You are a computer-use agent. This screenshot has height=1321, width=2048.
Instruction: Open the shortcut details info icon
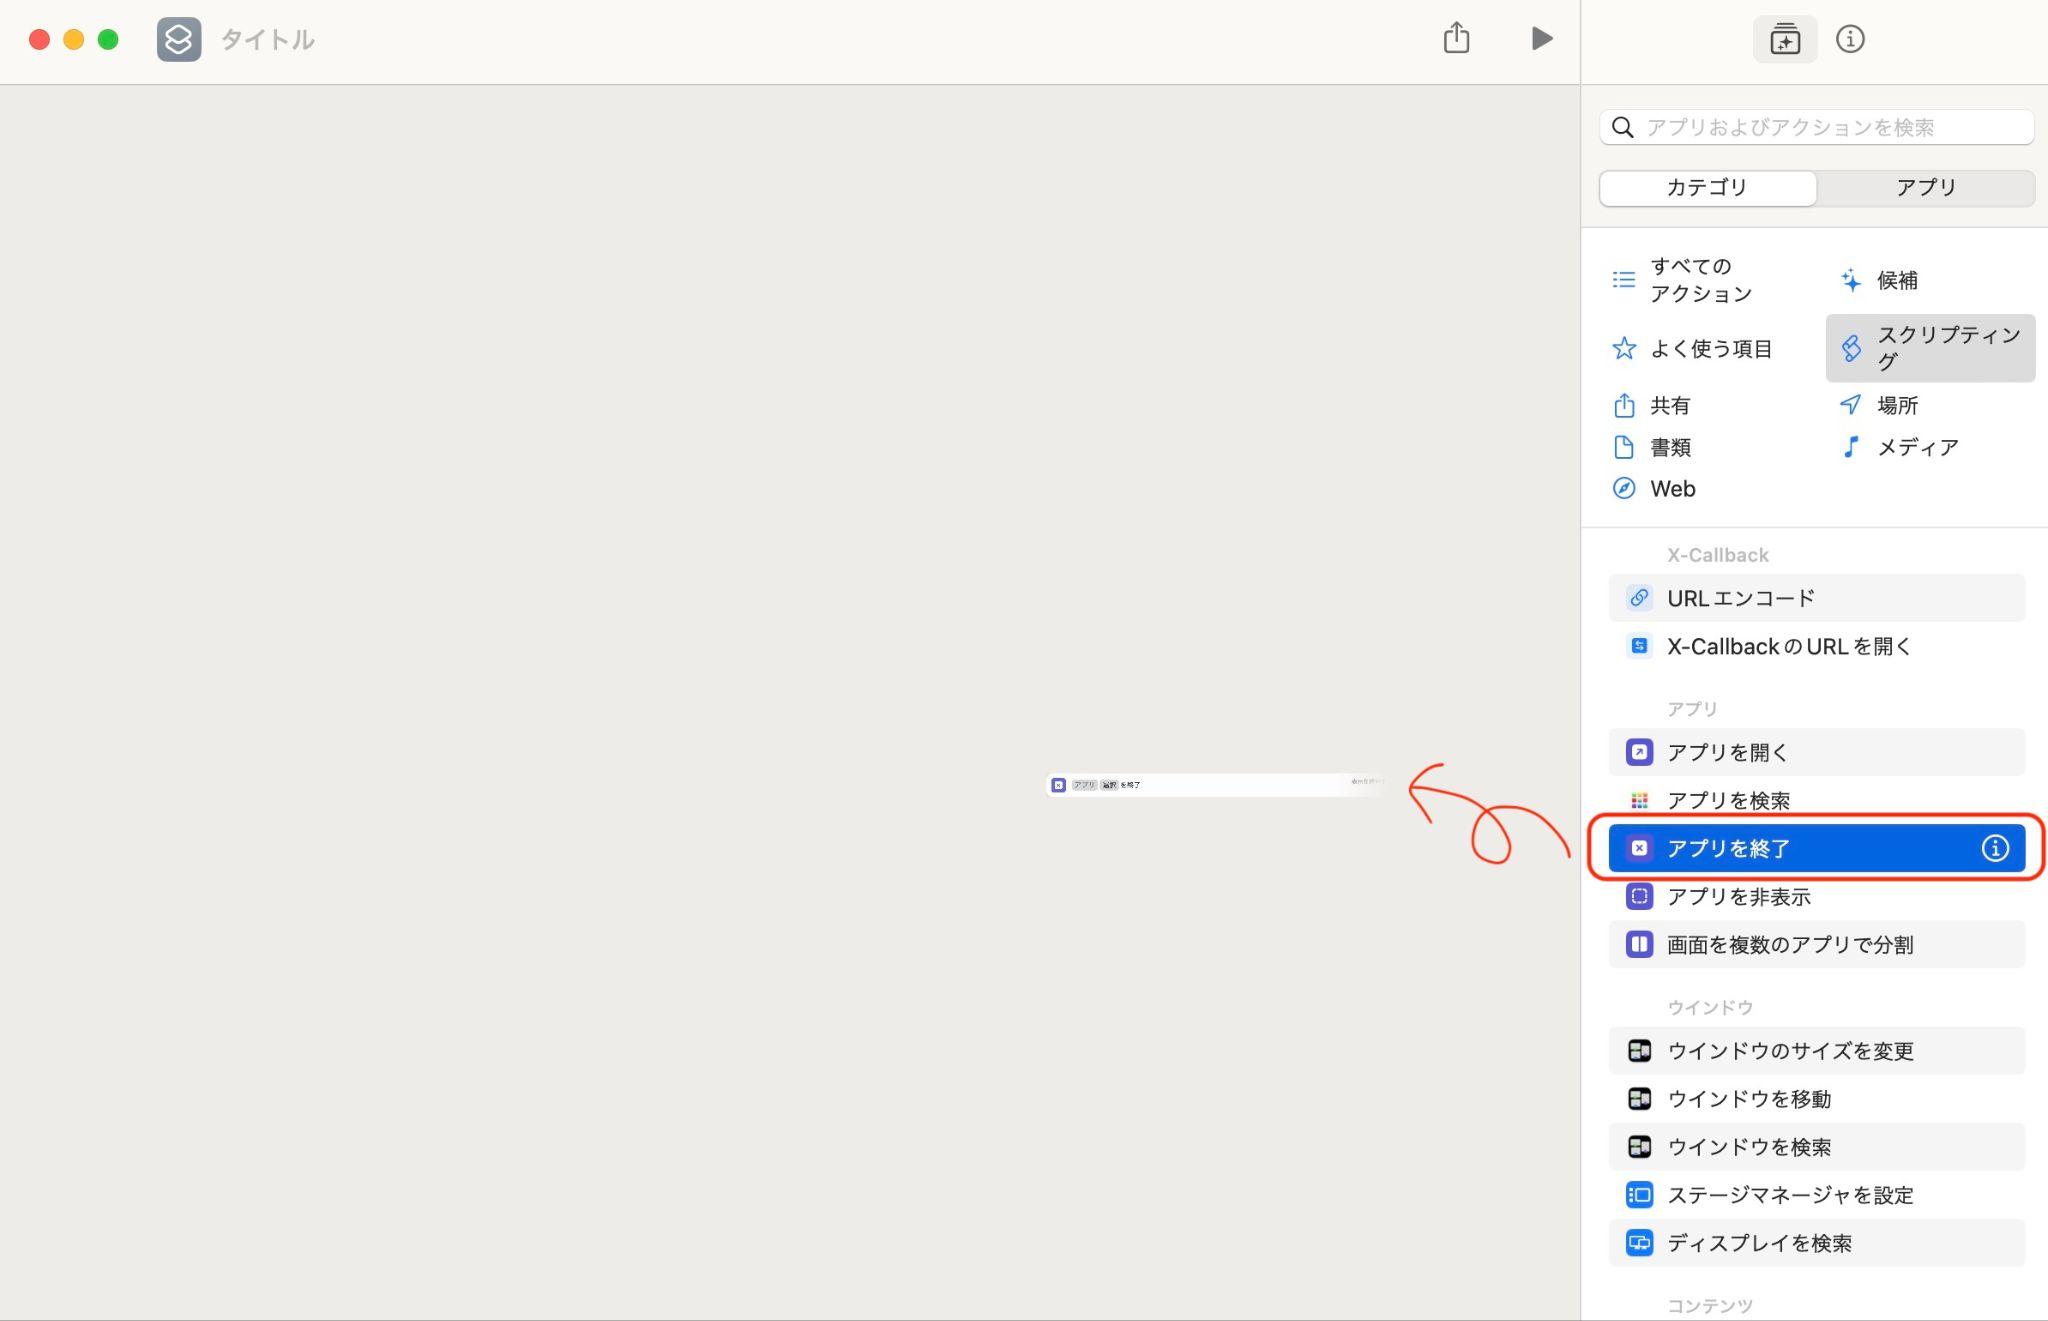pyautogui.click(x=1850, y=39)
